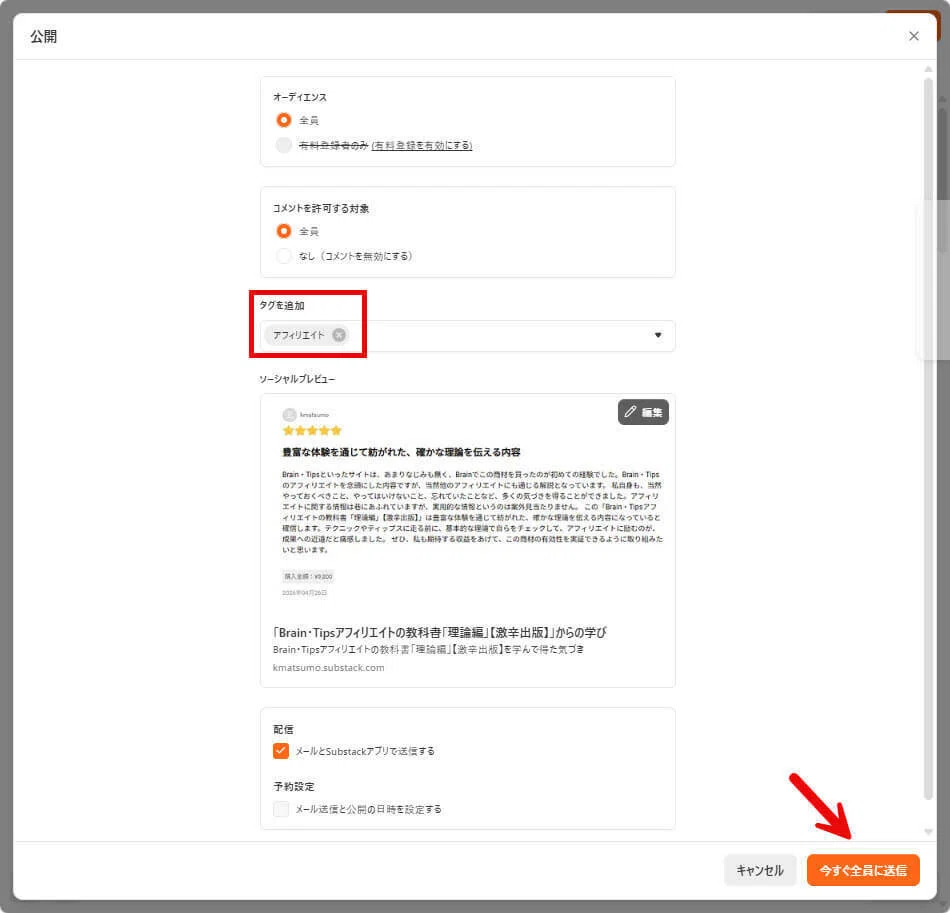
Task: Select the disabled 有料登録者のみ audience option
Action: click(x=284, y=145)
